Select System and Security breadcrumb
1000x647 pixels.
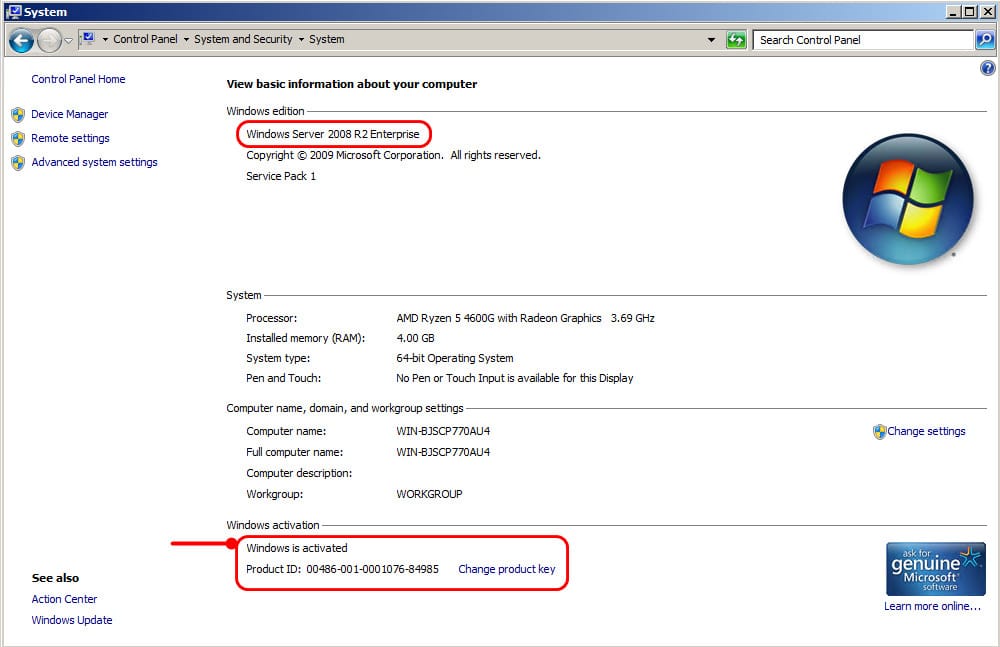[x=243, y=39]
